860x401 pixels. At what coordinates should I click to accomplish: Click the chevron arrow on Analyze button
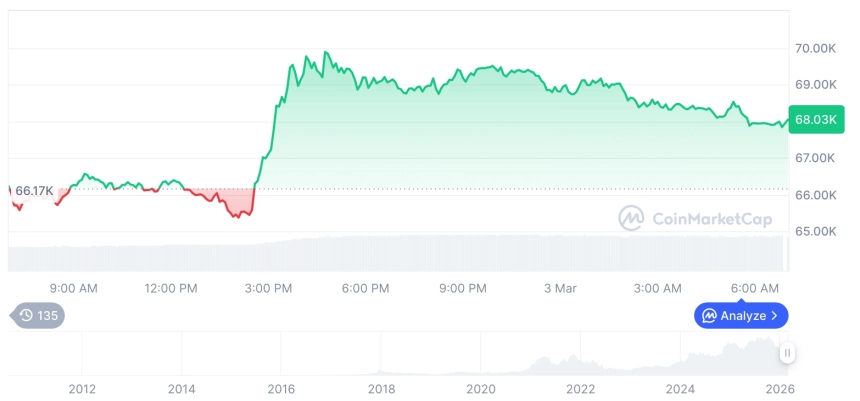pos(775,316)
